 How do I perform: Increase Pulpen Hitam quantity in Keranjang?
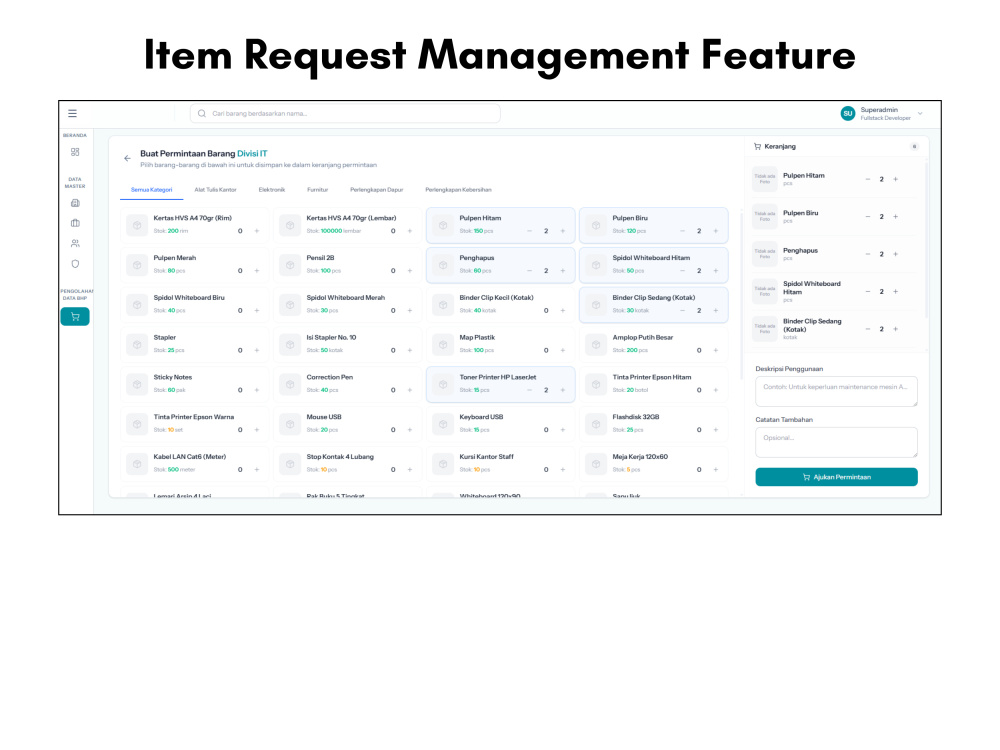tap(895, 179)
